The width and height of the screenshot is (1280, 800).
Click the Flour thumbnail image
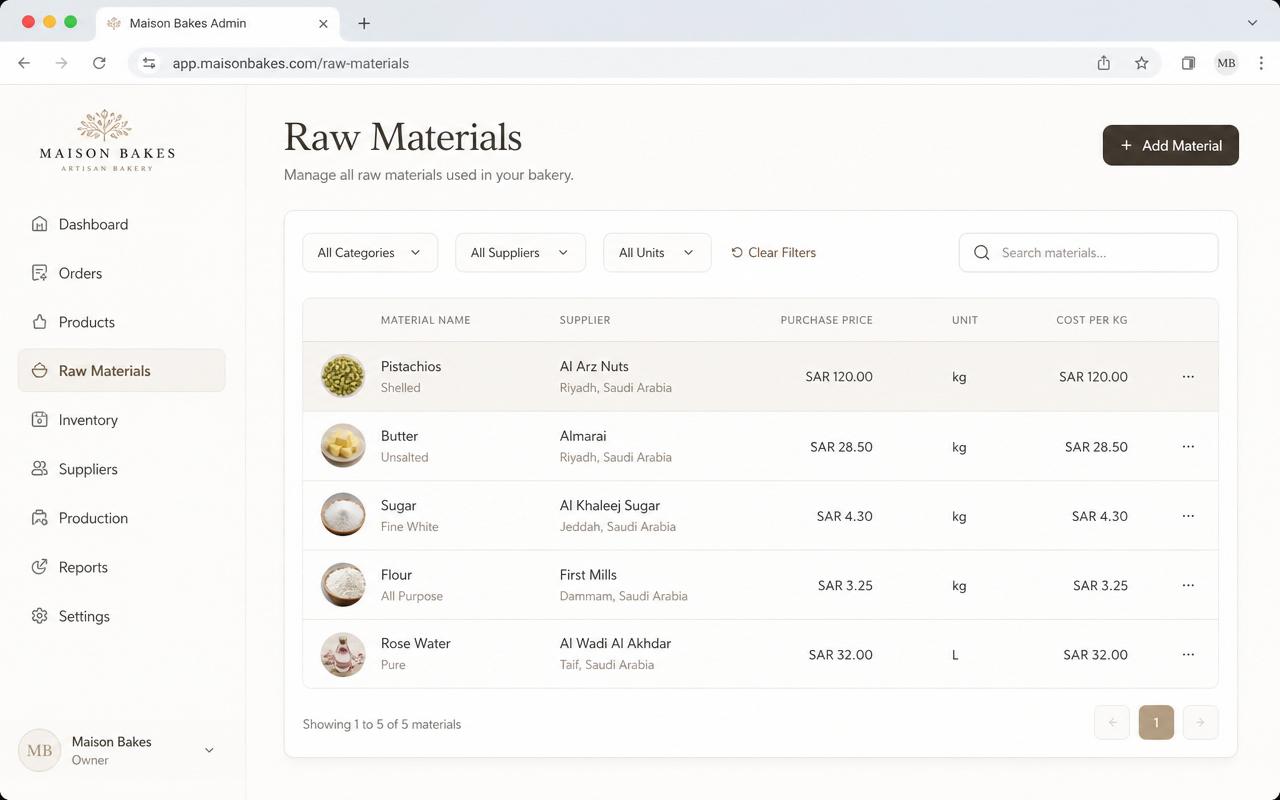click(x=343, y=584)
